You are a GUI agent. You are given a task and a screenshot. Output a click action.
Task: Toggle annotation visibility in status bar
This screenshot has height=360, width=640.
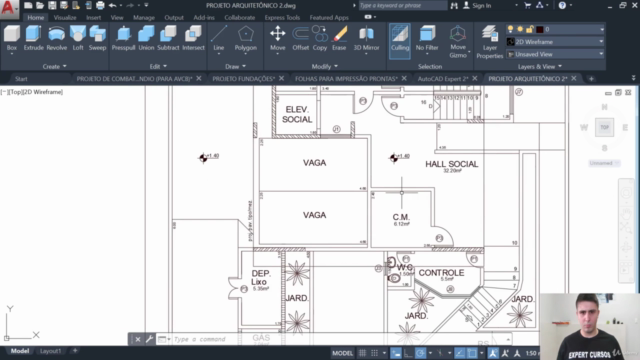click(x=493, y=353)
